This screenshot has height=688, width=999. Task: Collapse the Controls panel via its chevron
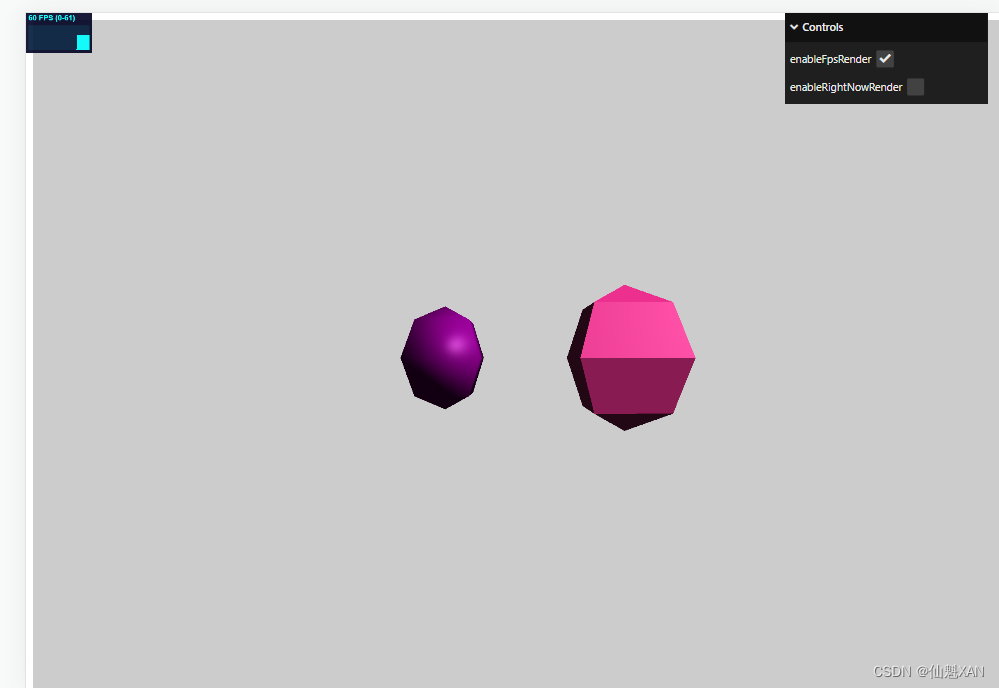pos(794,27)
